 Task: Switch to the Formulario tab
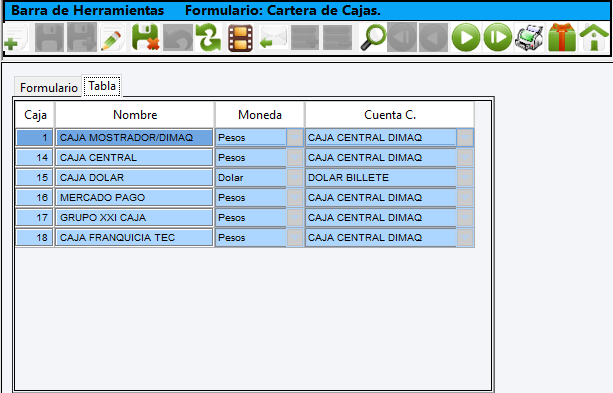[x=48, y=88]
